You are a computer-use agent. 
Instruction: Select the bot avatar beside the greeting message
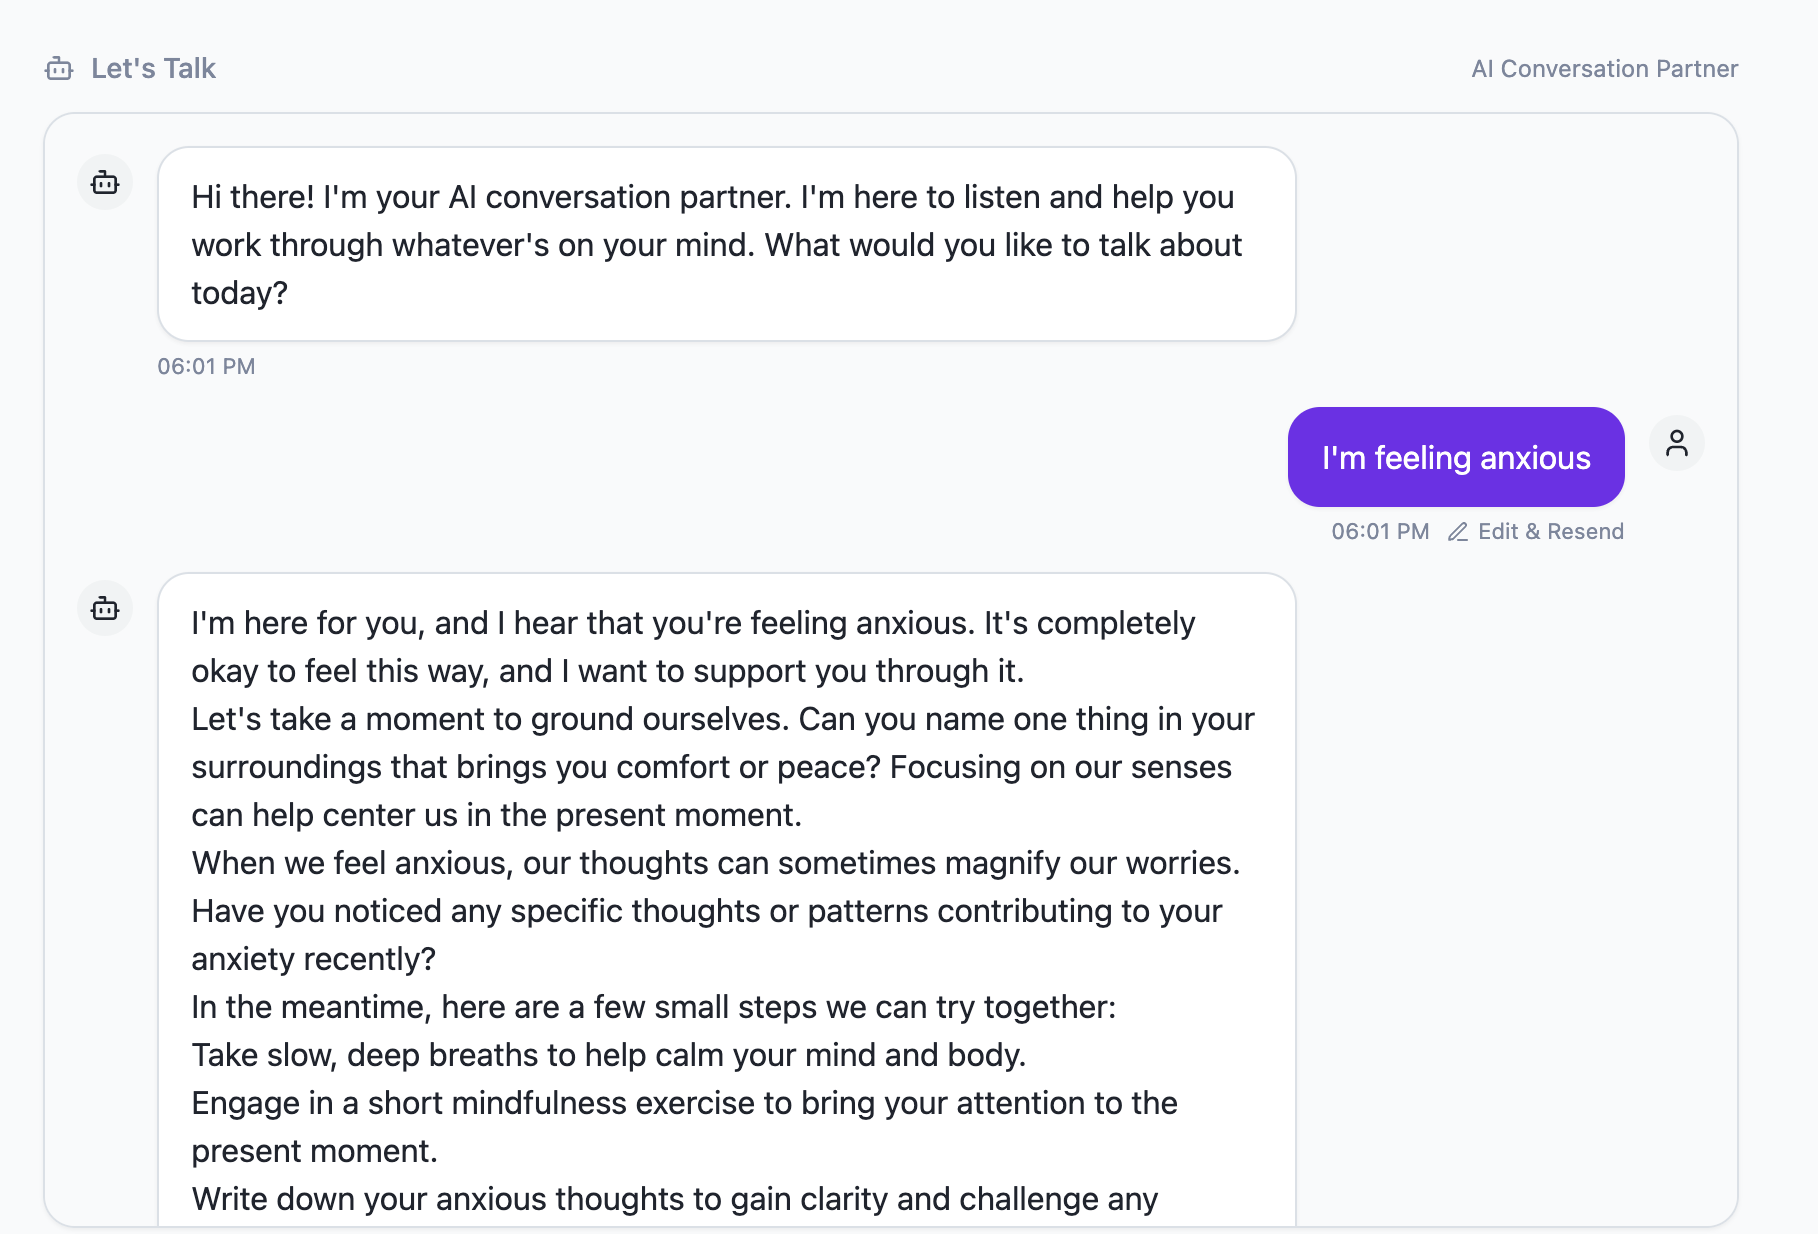point(104,182)
